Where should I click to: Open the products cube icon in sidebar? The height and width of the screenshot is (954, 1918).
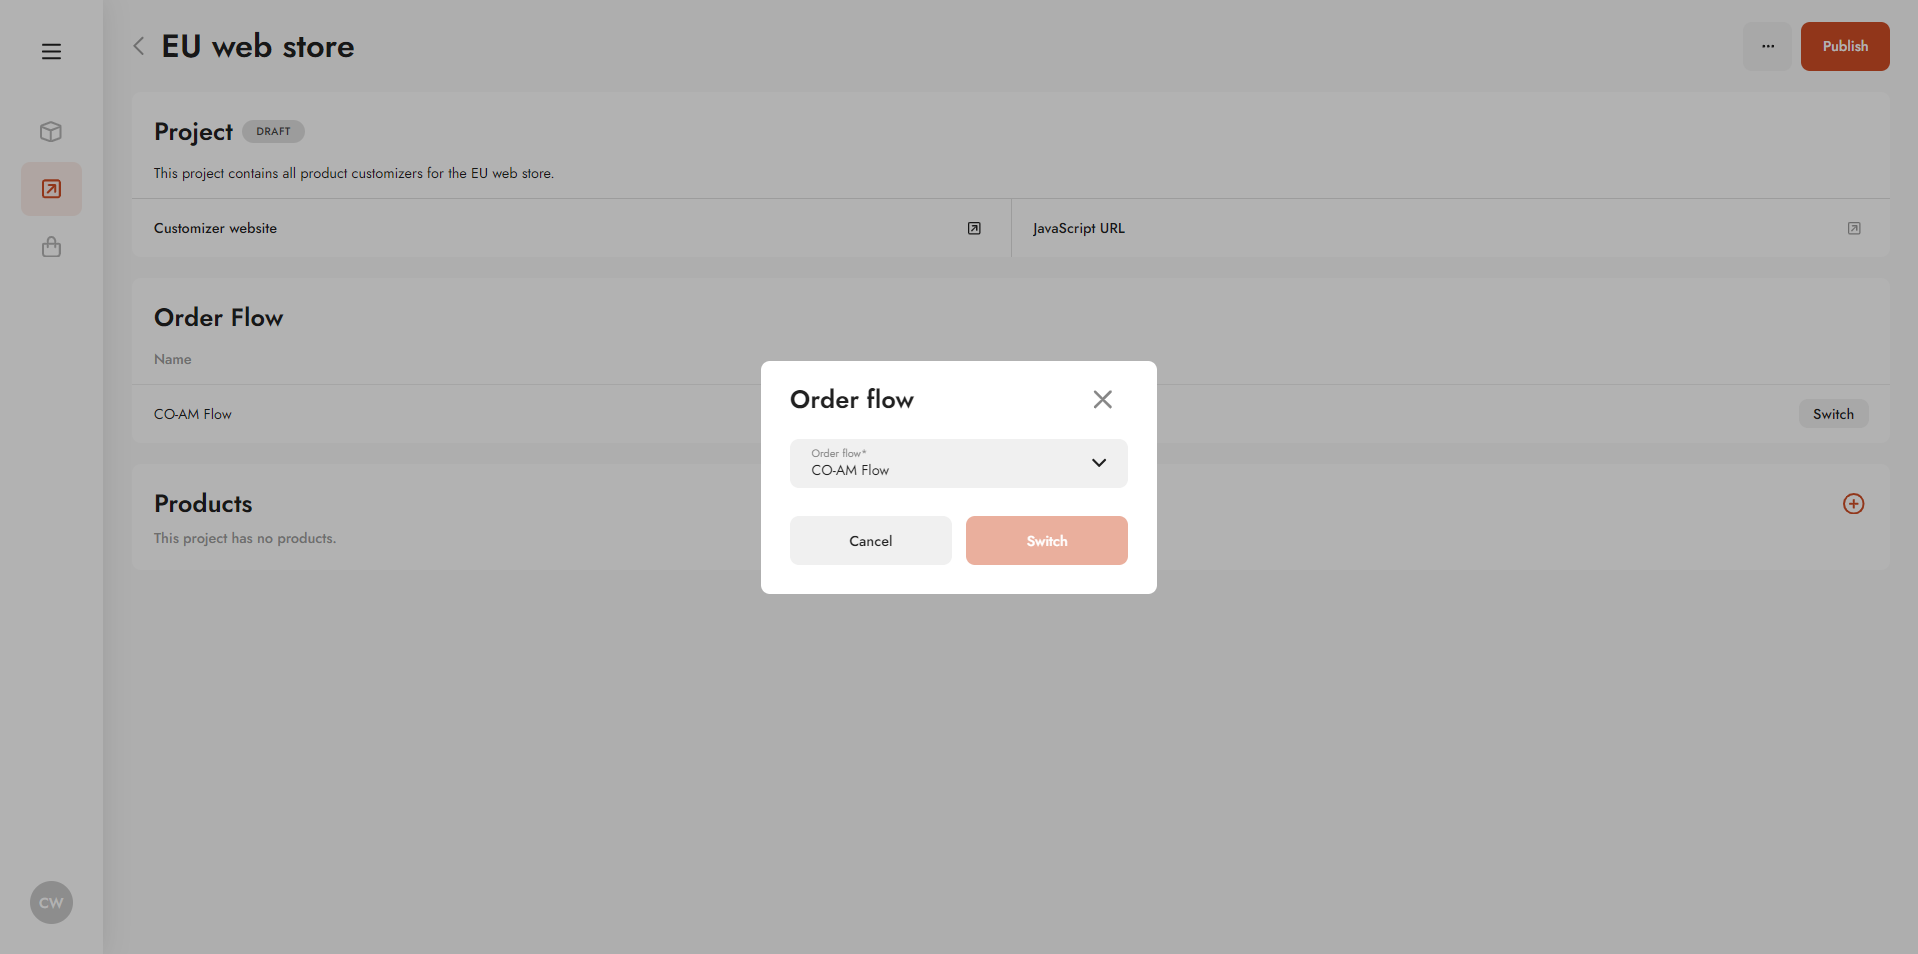click(x=51, y=132)
